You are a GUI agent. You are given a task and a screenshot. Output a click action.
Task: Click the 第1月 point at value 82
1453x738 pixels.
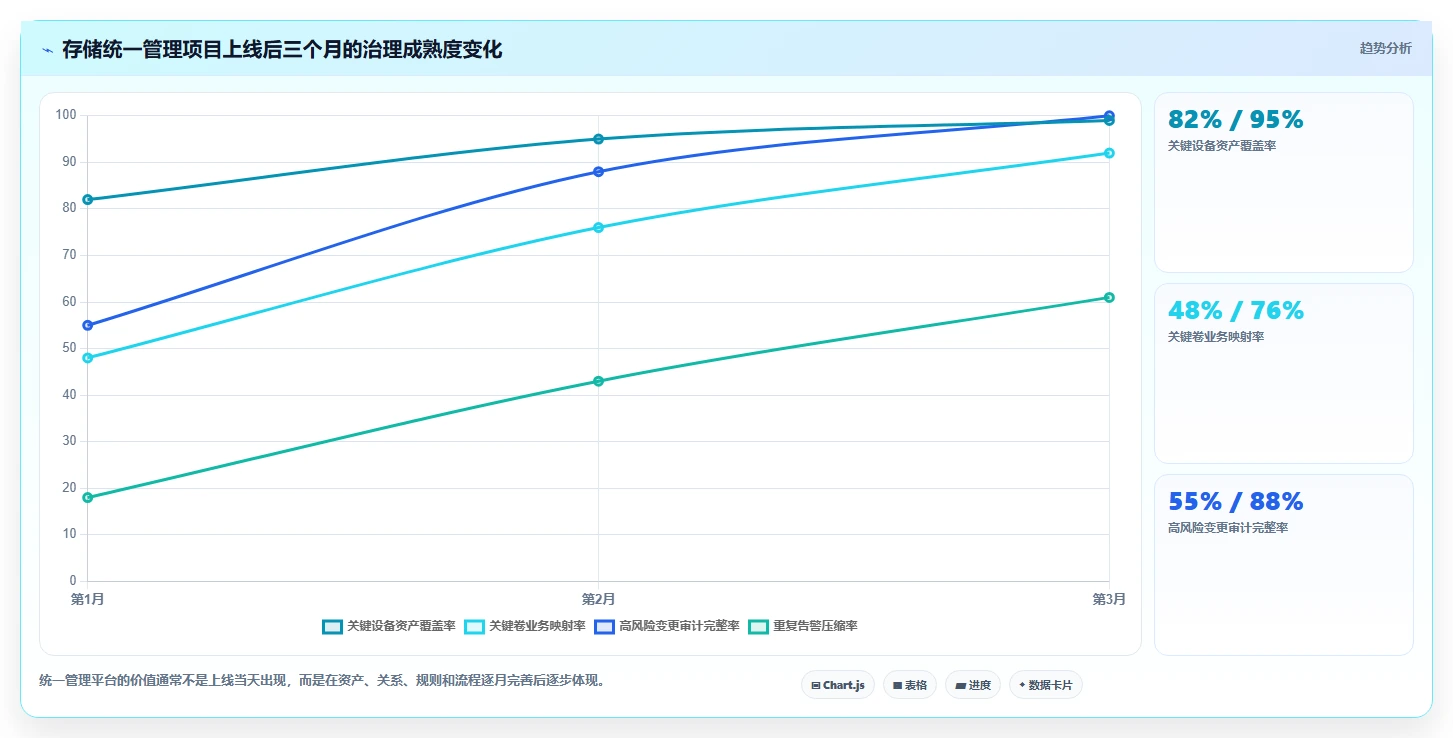88,199
